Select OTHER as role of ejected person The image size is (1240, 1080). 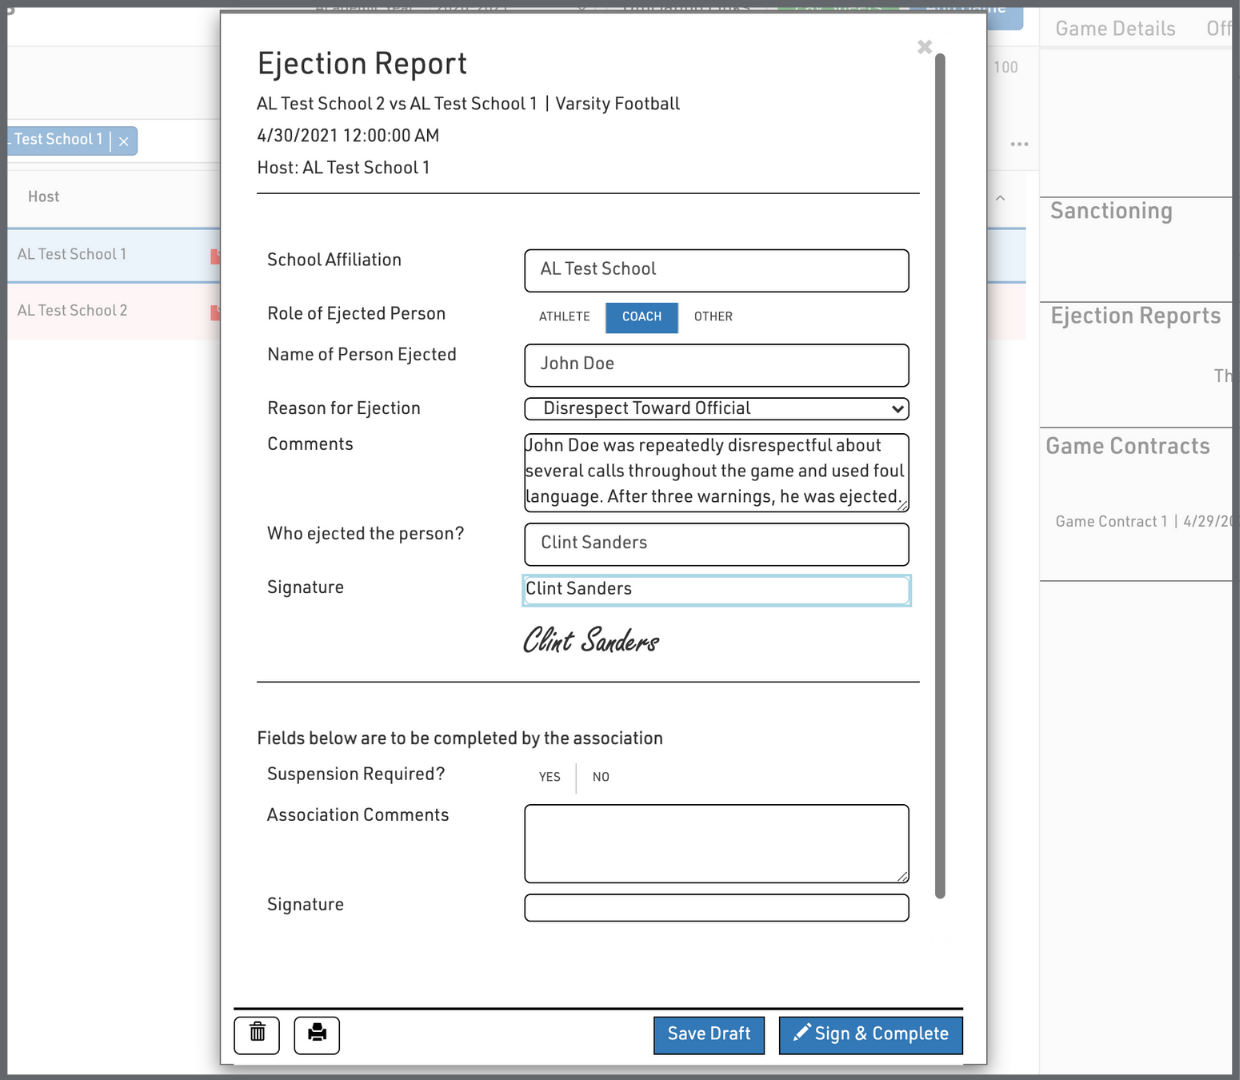pos(713,317)
